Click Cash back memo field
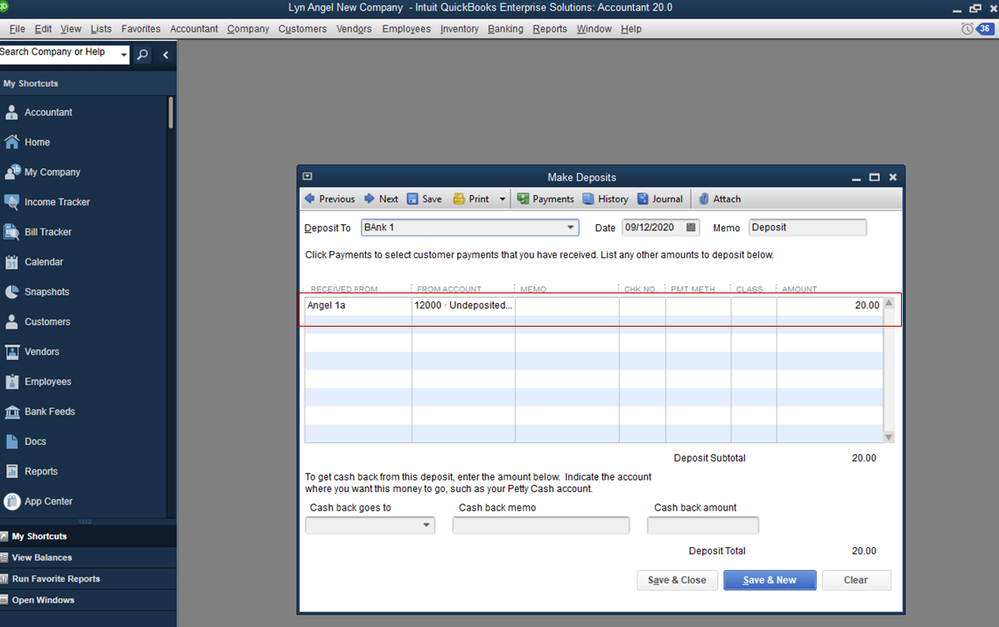This screenshot has width=999, height=627. 541,525
